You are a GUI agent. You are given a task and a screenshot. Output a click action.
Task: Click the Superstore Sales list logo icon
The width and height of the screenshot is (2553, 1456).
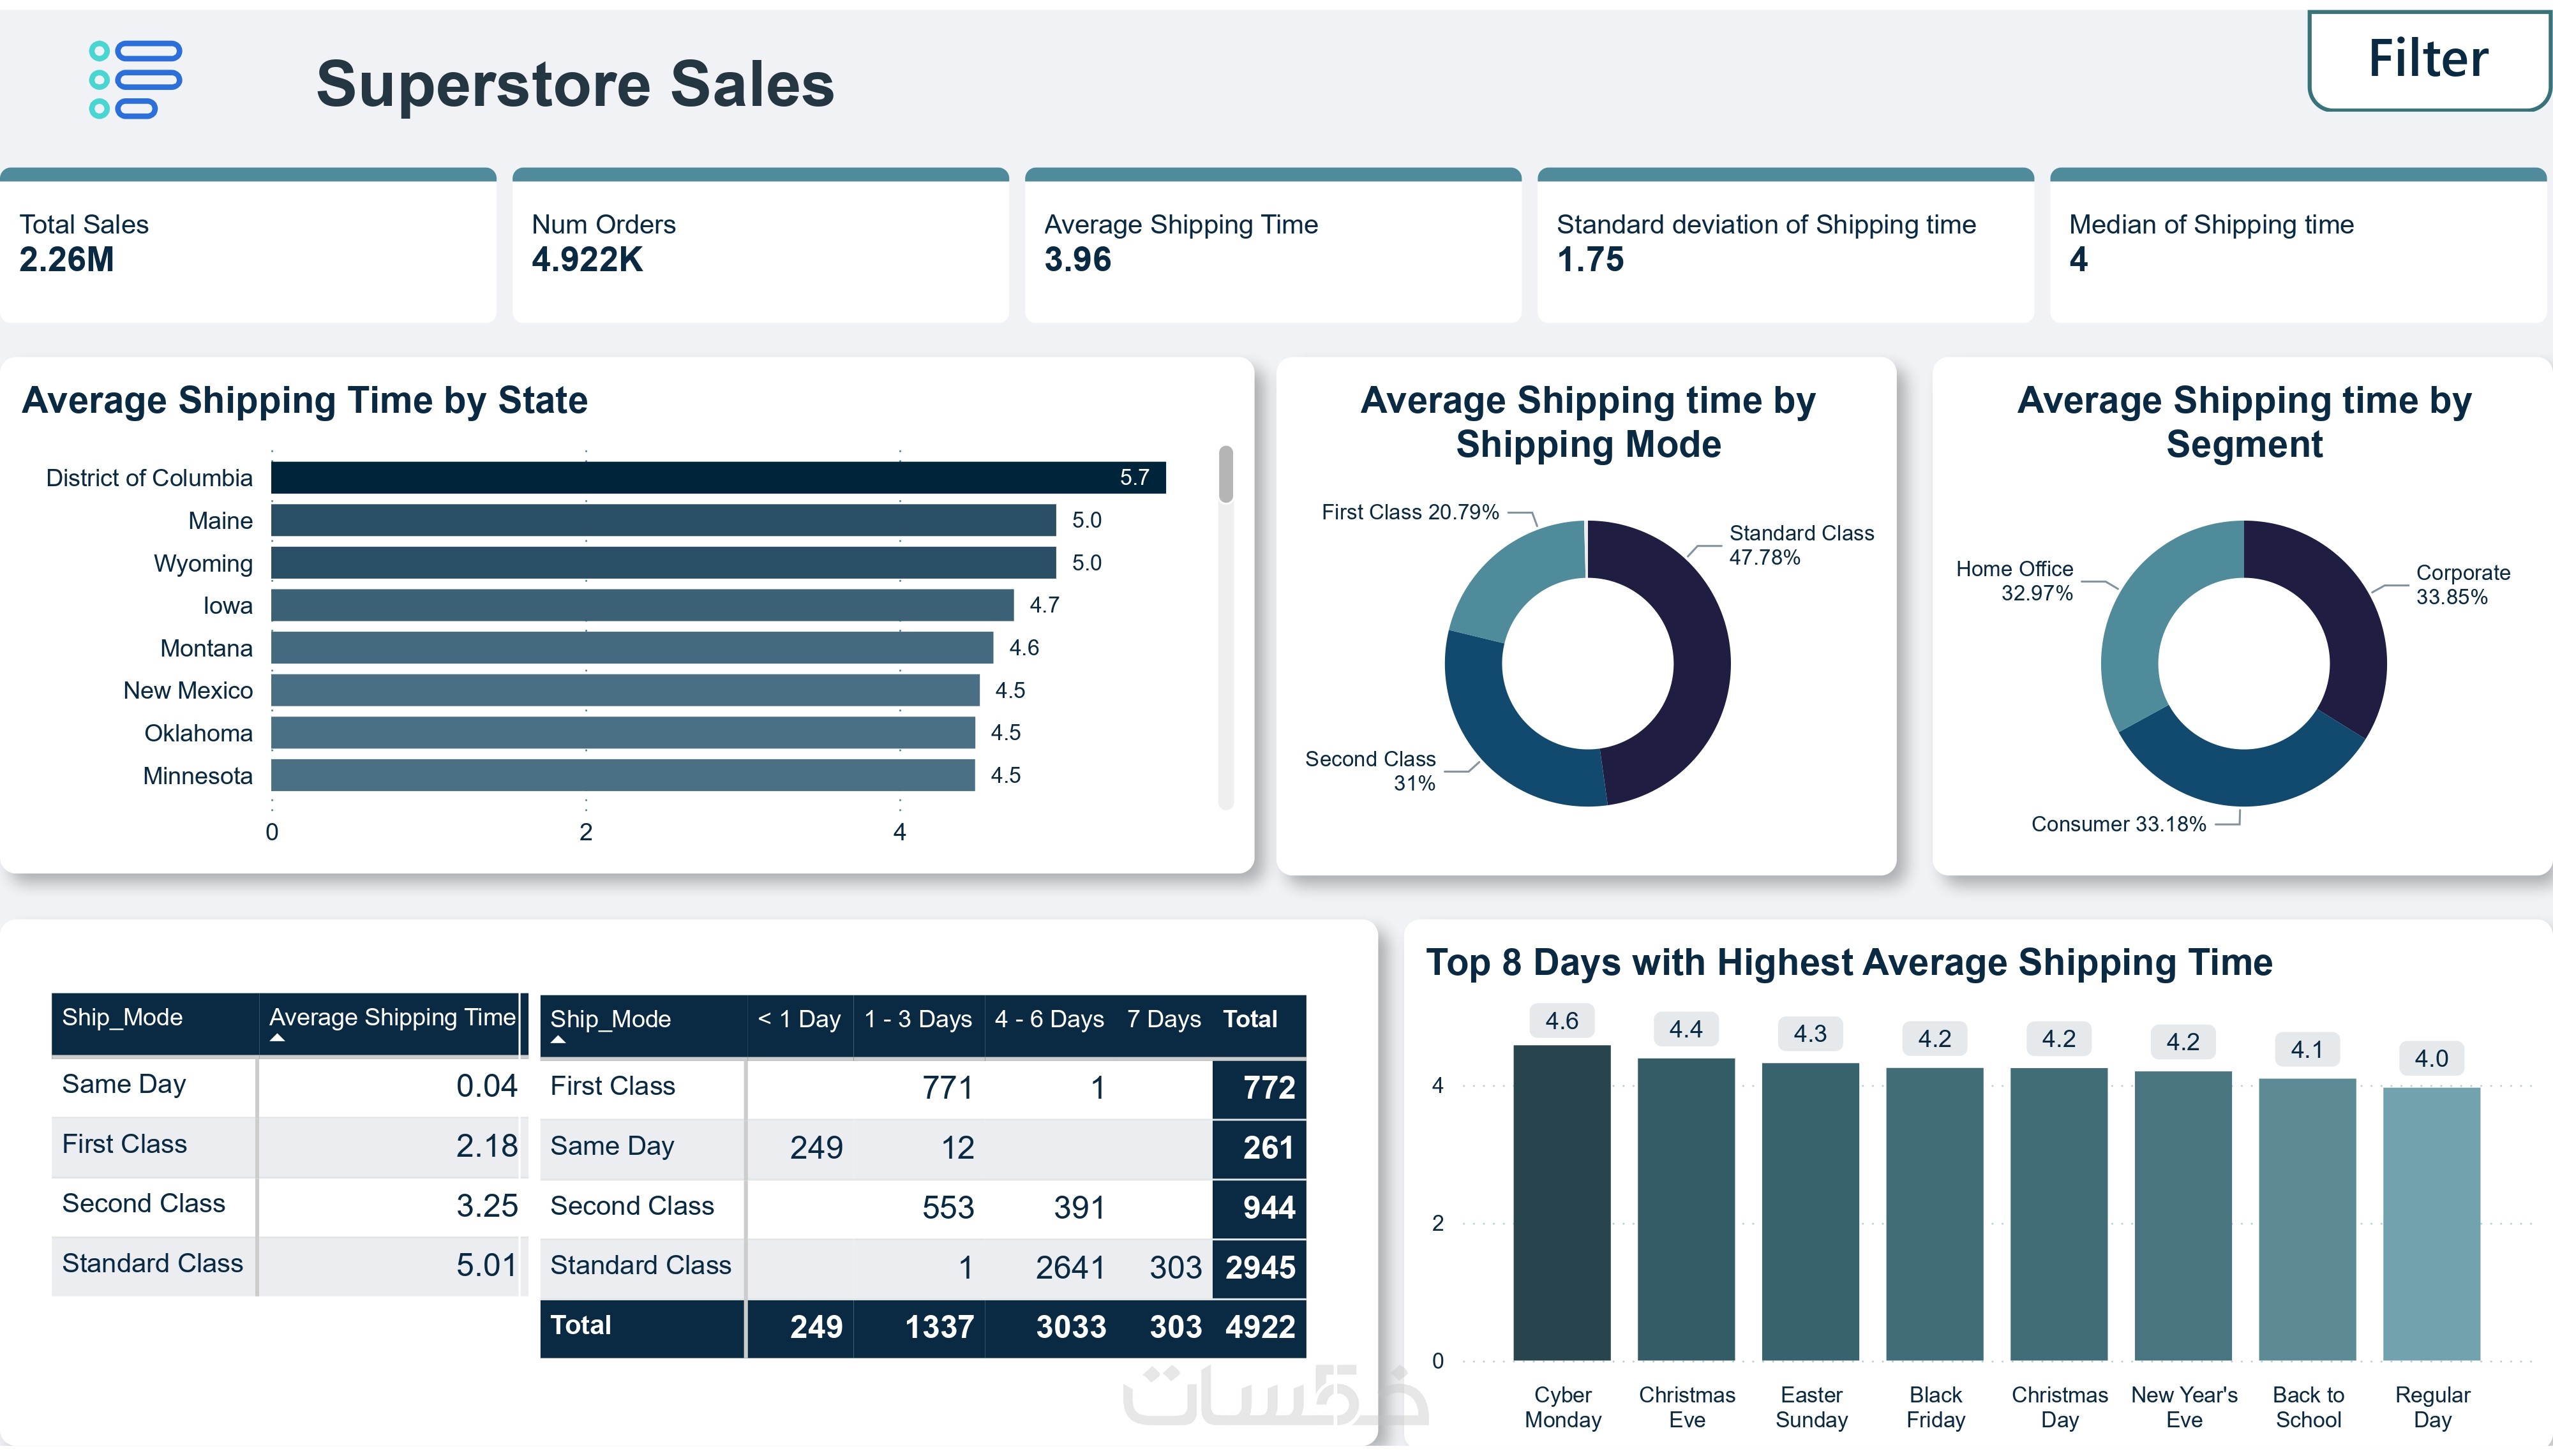(136, 80)
